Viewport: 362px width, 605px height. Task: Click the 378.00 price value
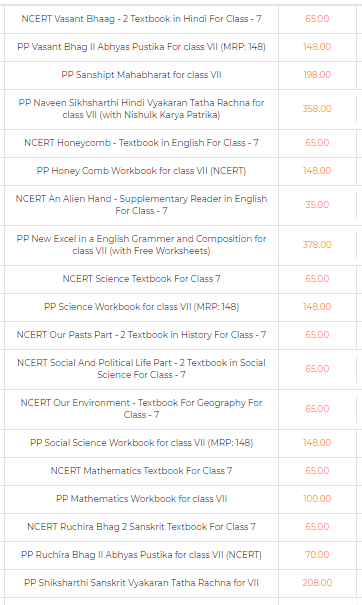(x=317, y=245)
